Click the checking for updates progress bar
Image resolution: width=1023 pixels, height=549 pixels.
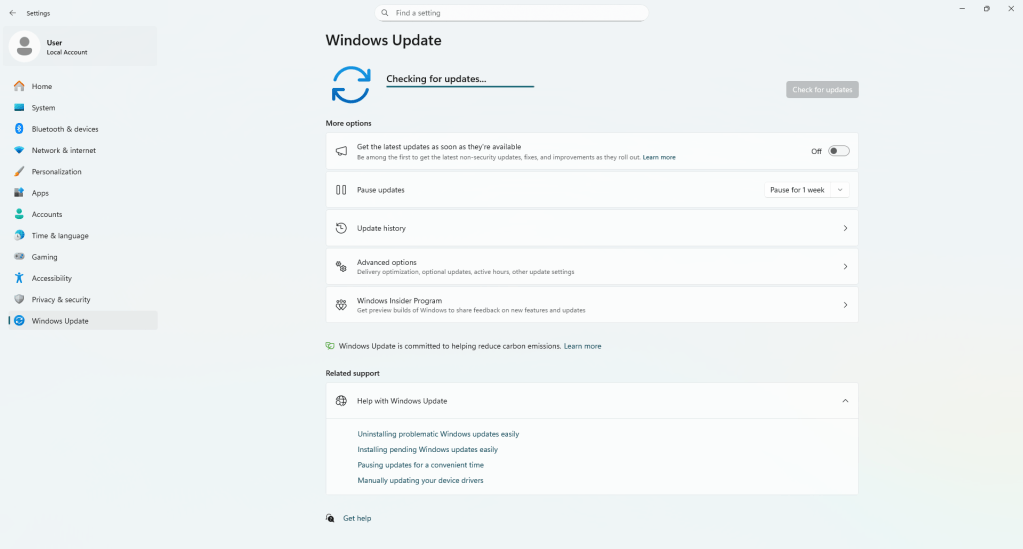coord(460,86)
